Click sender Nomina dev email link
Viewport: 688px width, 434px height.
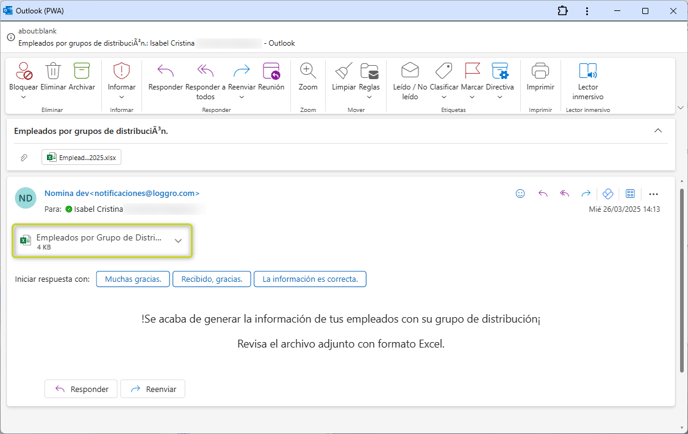click(x=122, y=193)
